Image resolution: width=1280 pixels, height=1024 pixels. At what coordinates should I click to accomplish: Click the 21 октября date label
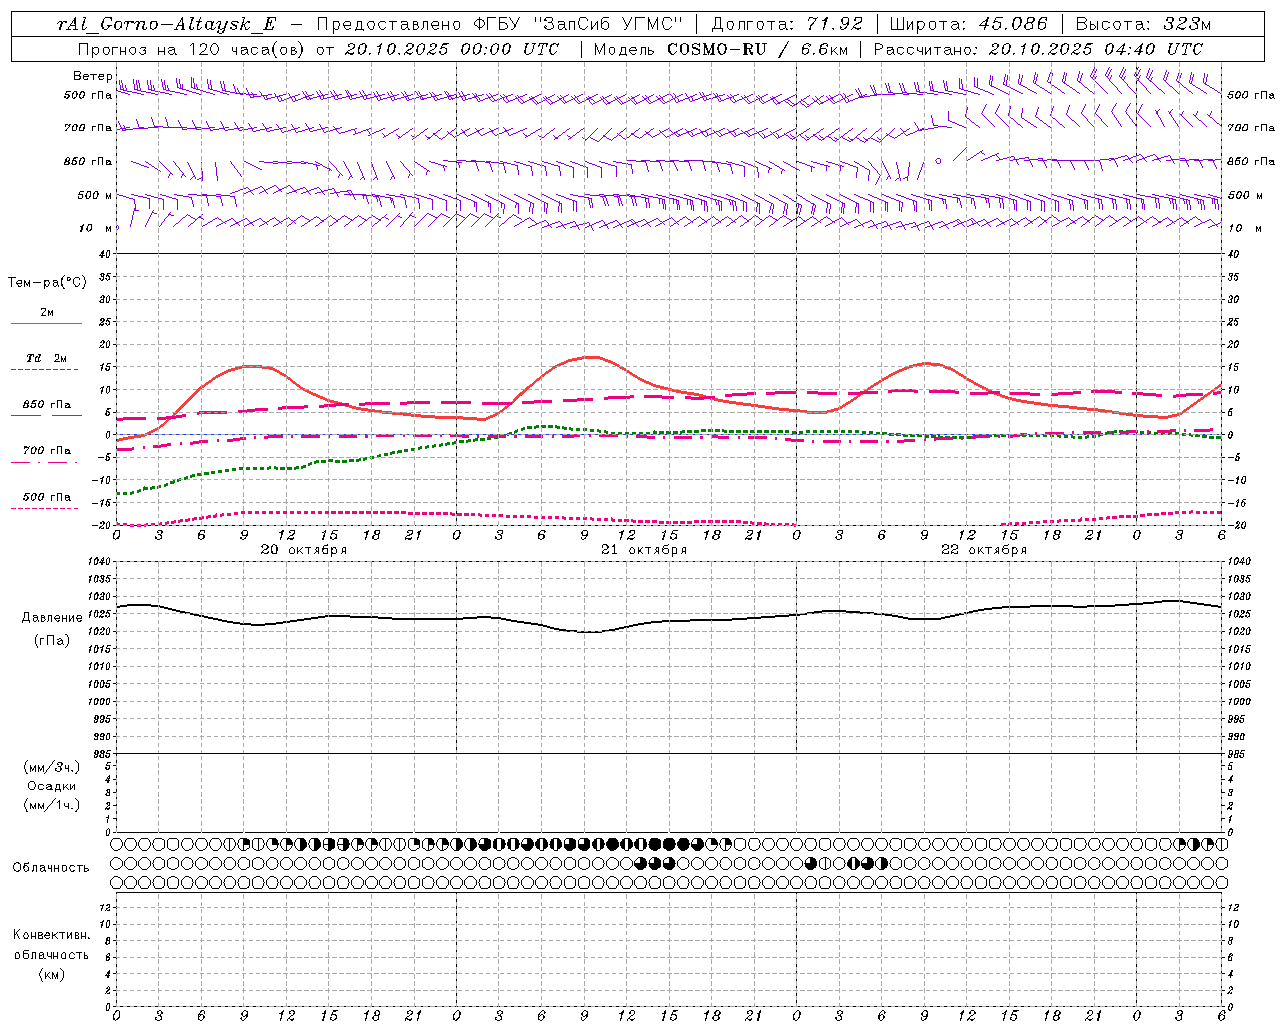click(644, 550)
